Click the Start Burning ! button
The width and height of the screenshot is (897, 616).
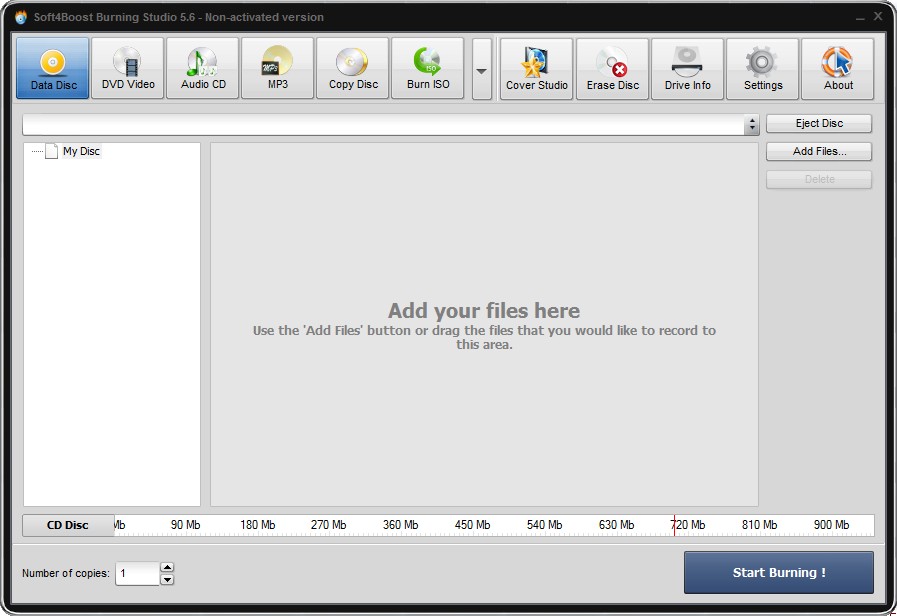(x=779, y=573)
